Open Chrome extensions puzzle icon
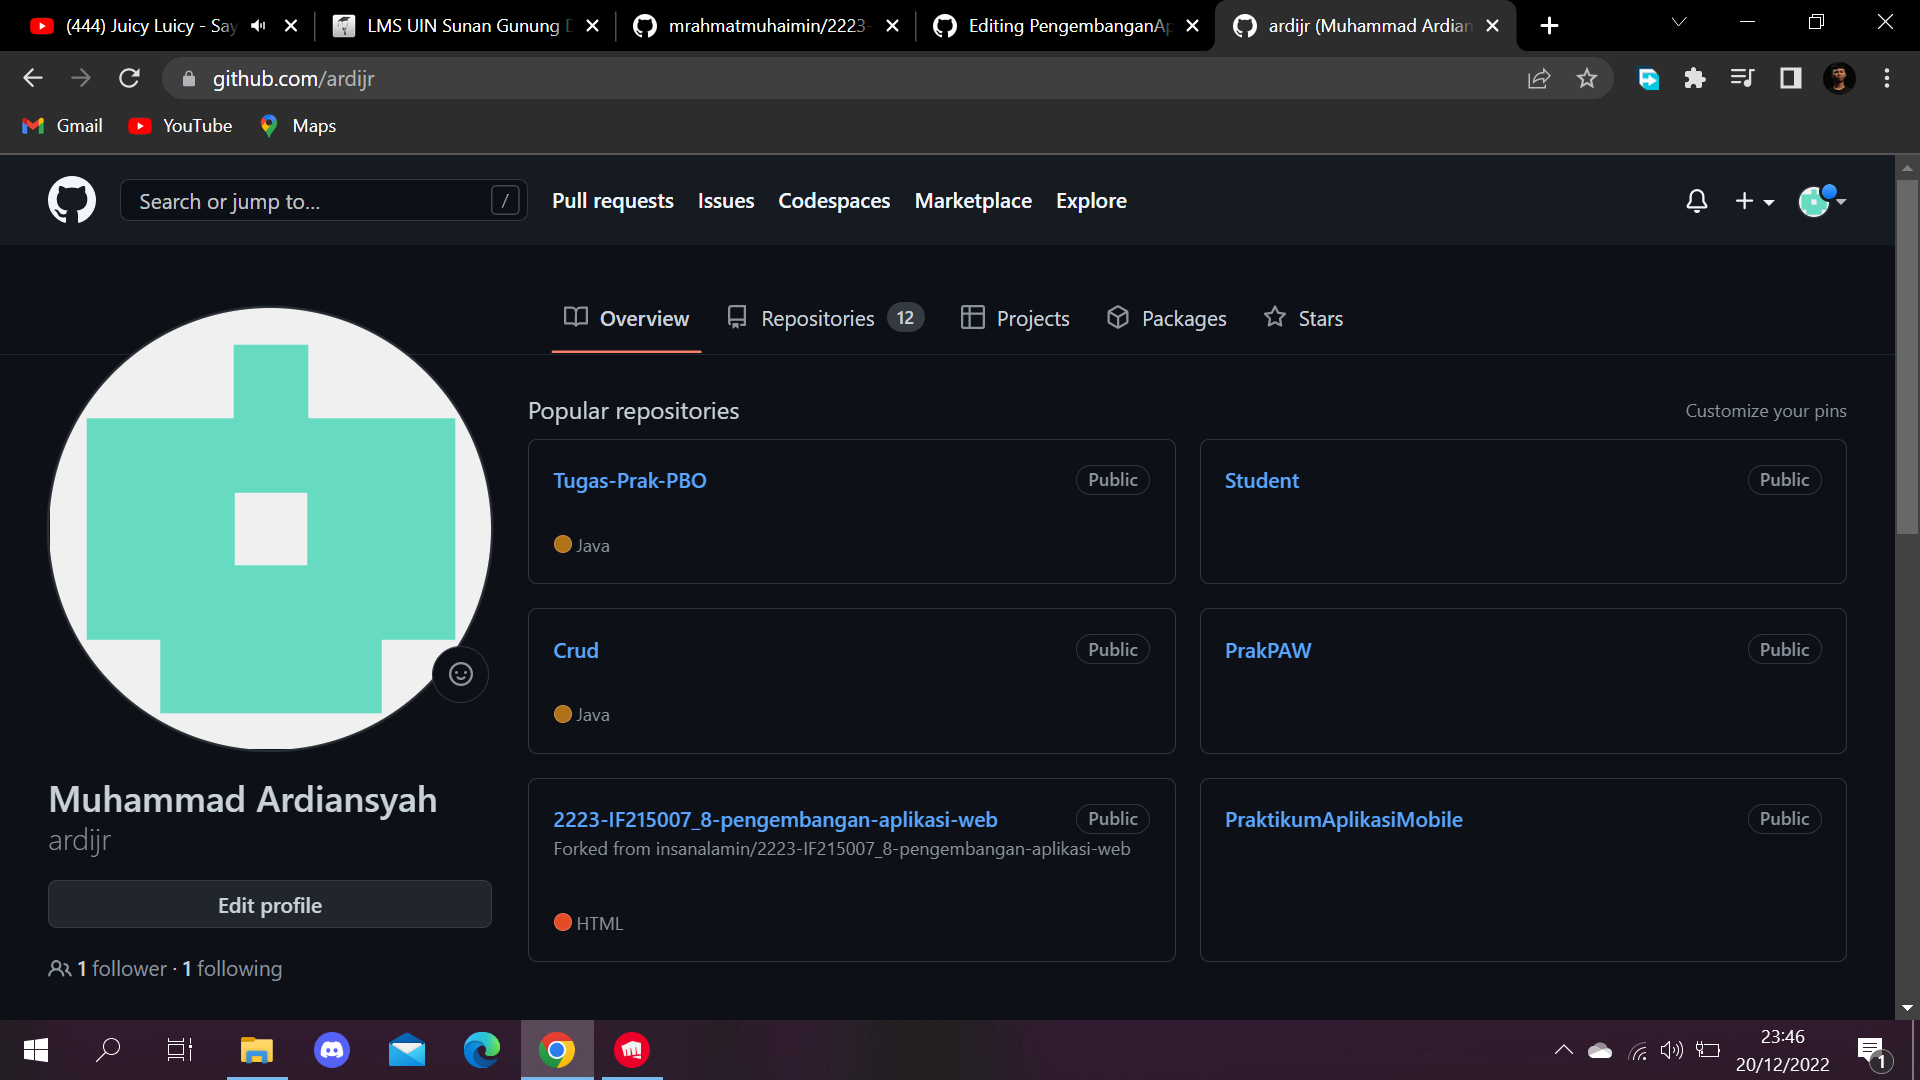Screen dimensions: 1920x1080 1694,78
